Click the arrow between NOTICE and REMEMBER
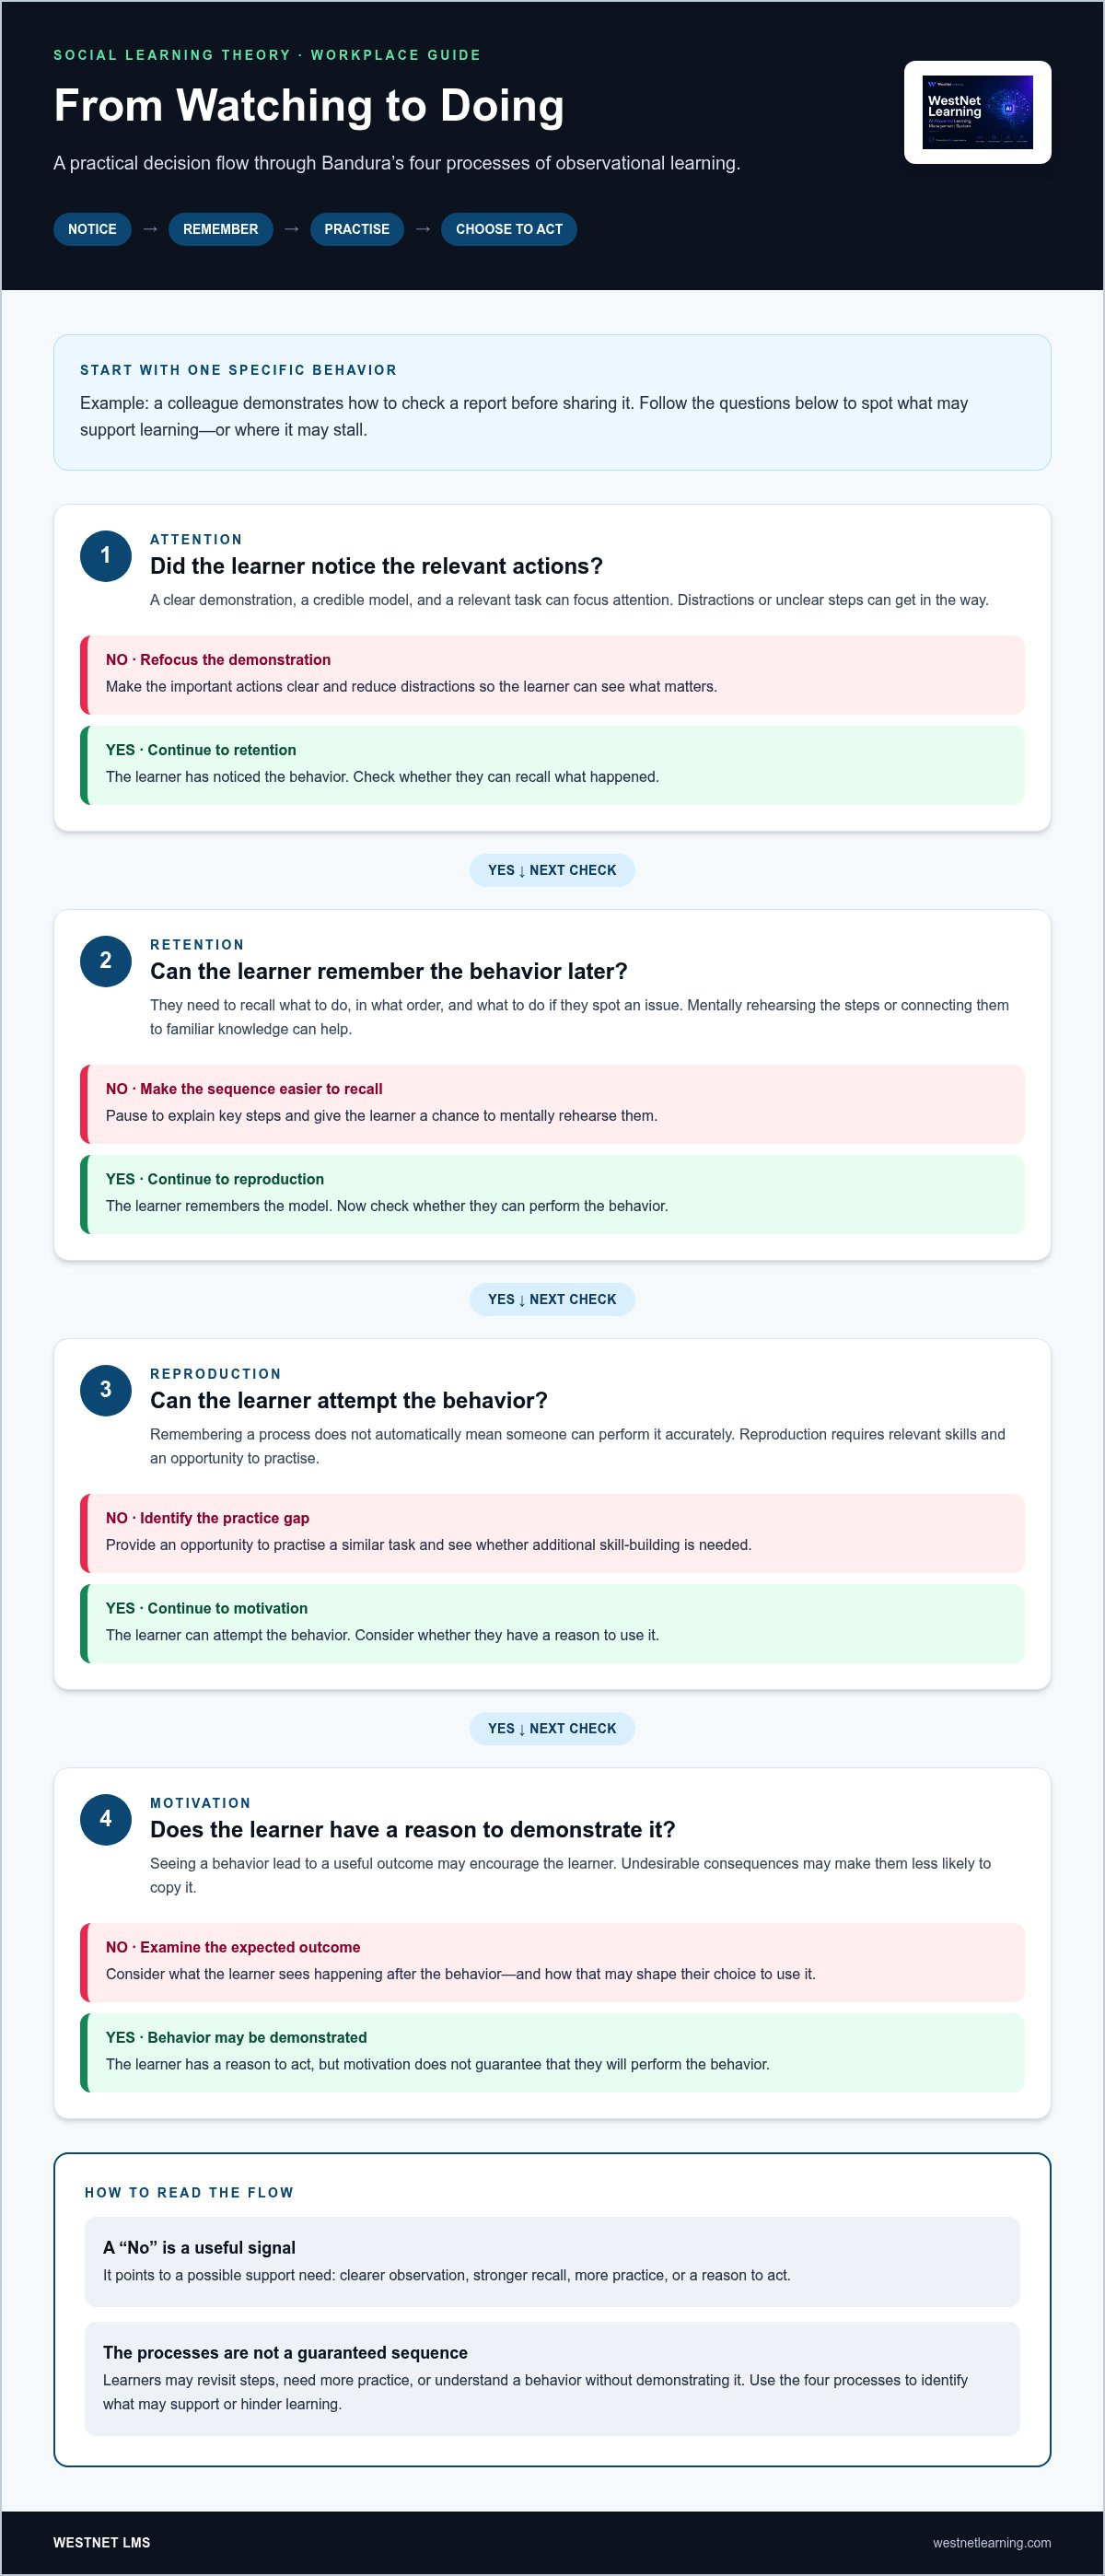 click(x=150, y=229)
